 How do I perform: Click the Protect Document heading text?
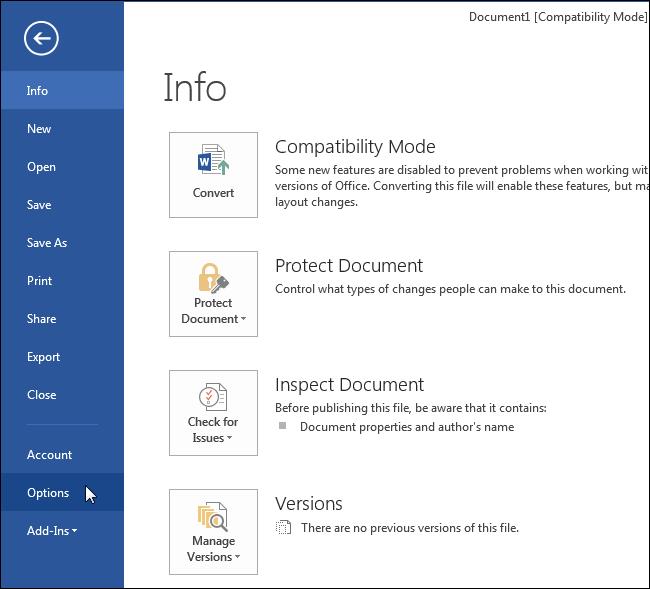tap(349, 266)
